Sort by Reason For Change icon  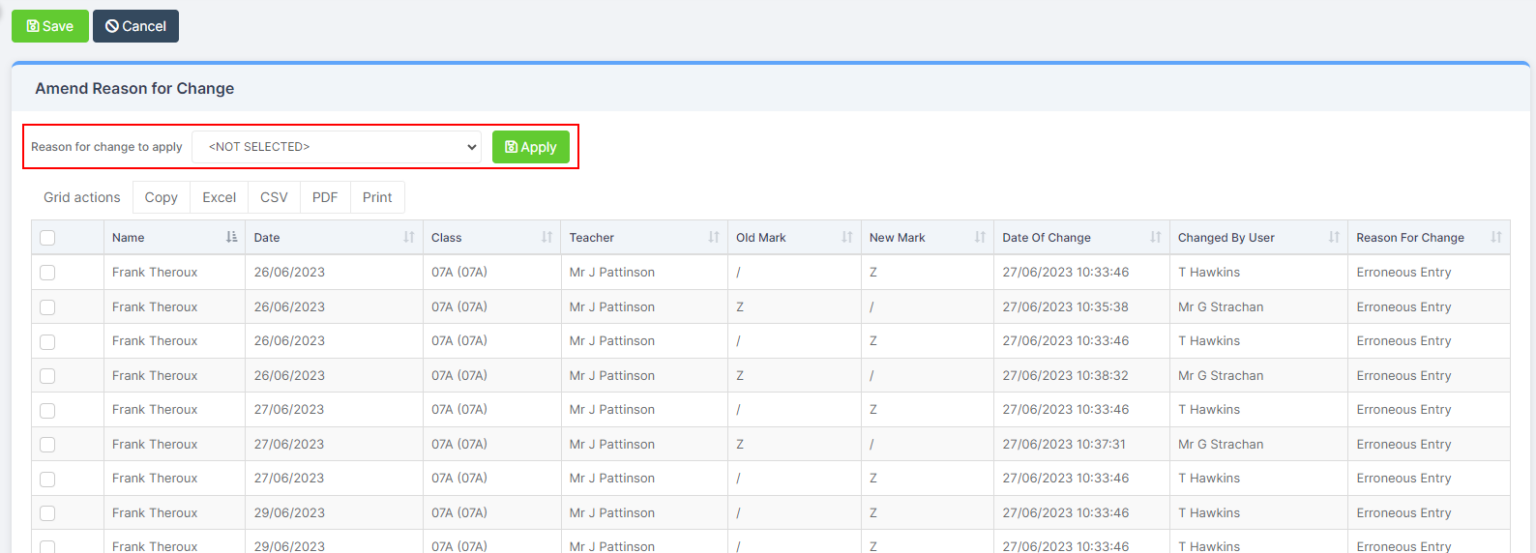click(x=1496, y=238)
